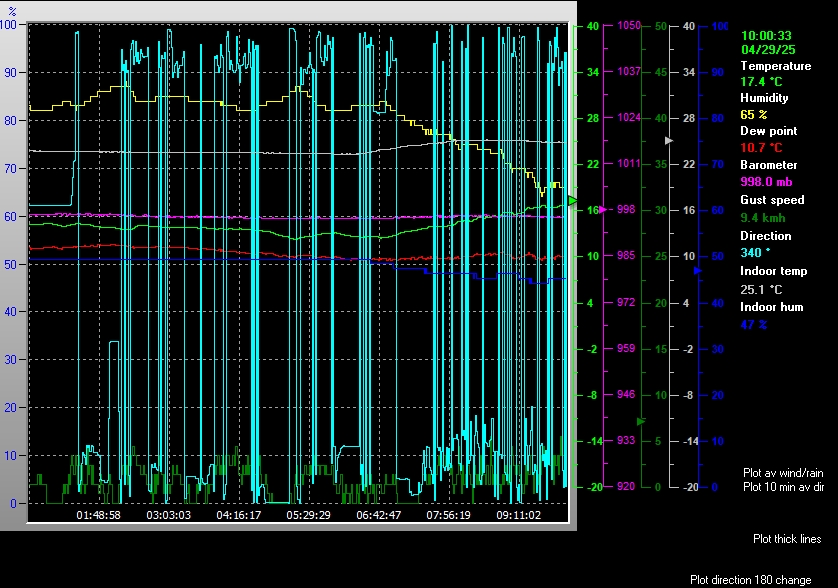Click the 07:56:19 time axis label
Image resolution: width=838 pixels, height=588 pixels.
click(x=448, y=515)
